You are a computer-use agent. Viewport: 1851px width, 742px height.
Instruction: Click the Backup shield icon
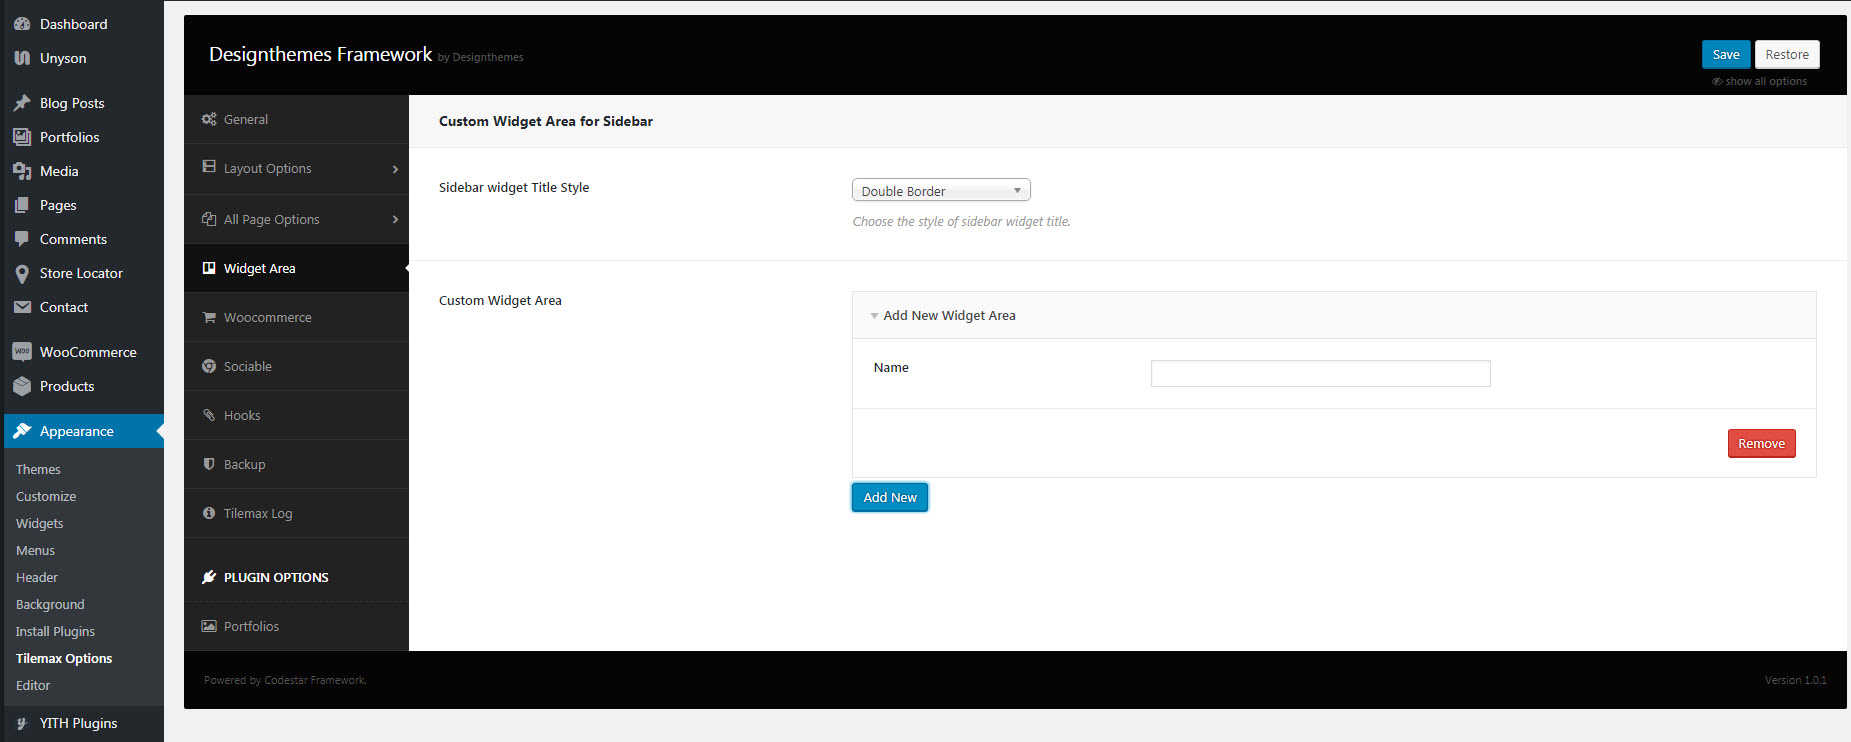(209, 464)
